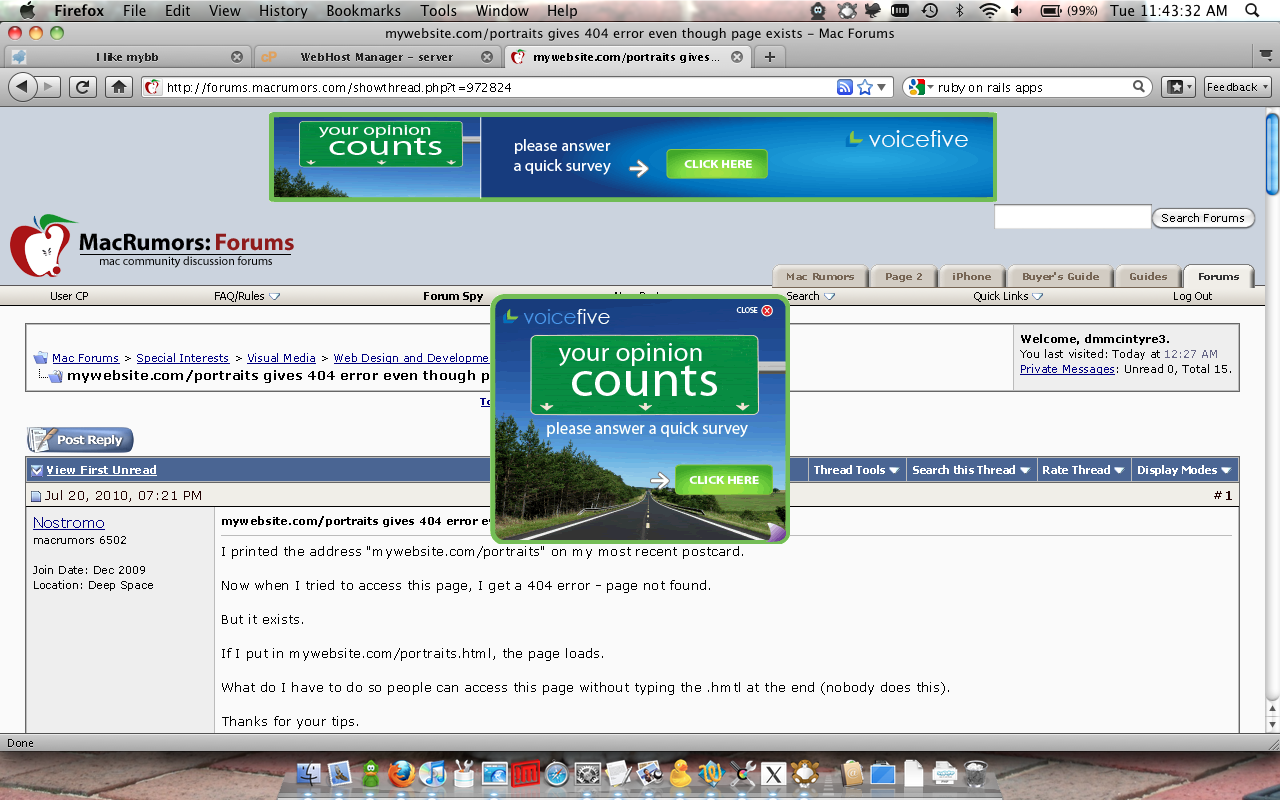1280x800 pixels.
Task: Choose search engine via the Google icon dropdown
Action: [x=921, y=87]
